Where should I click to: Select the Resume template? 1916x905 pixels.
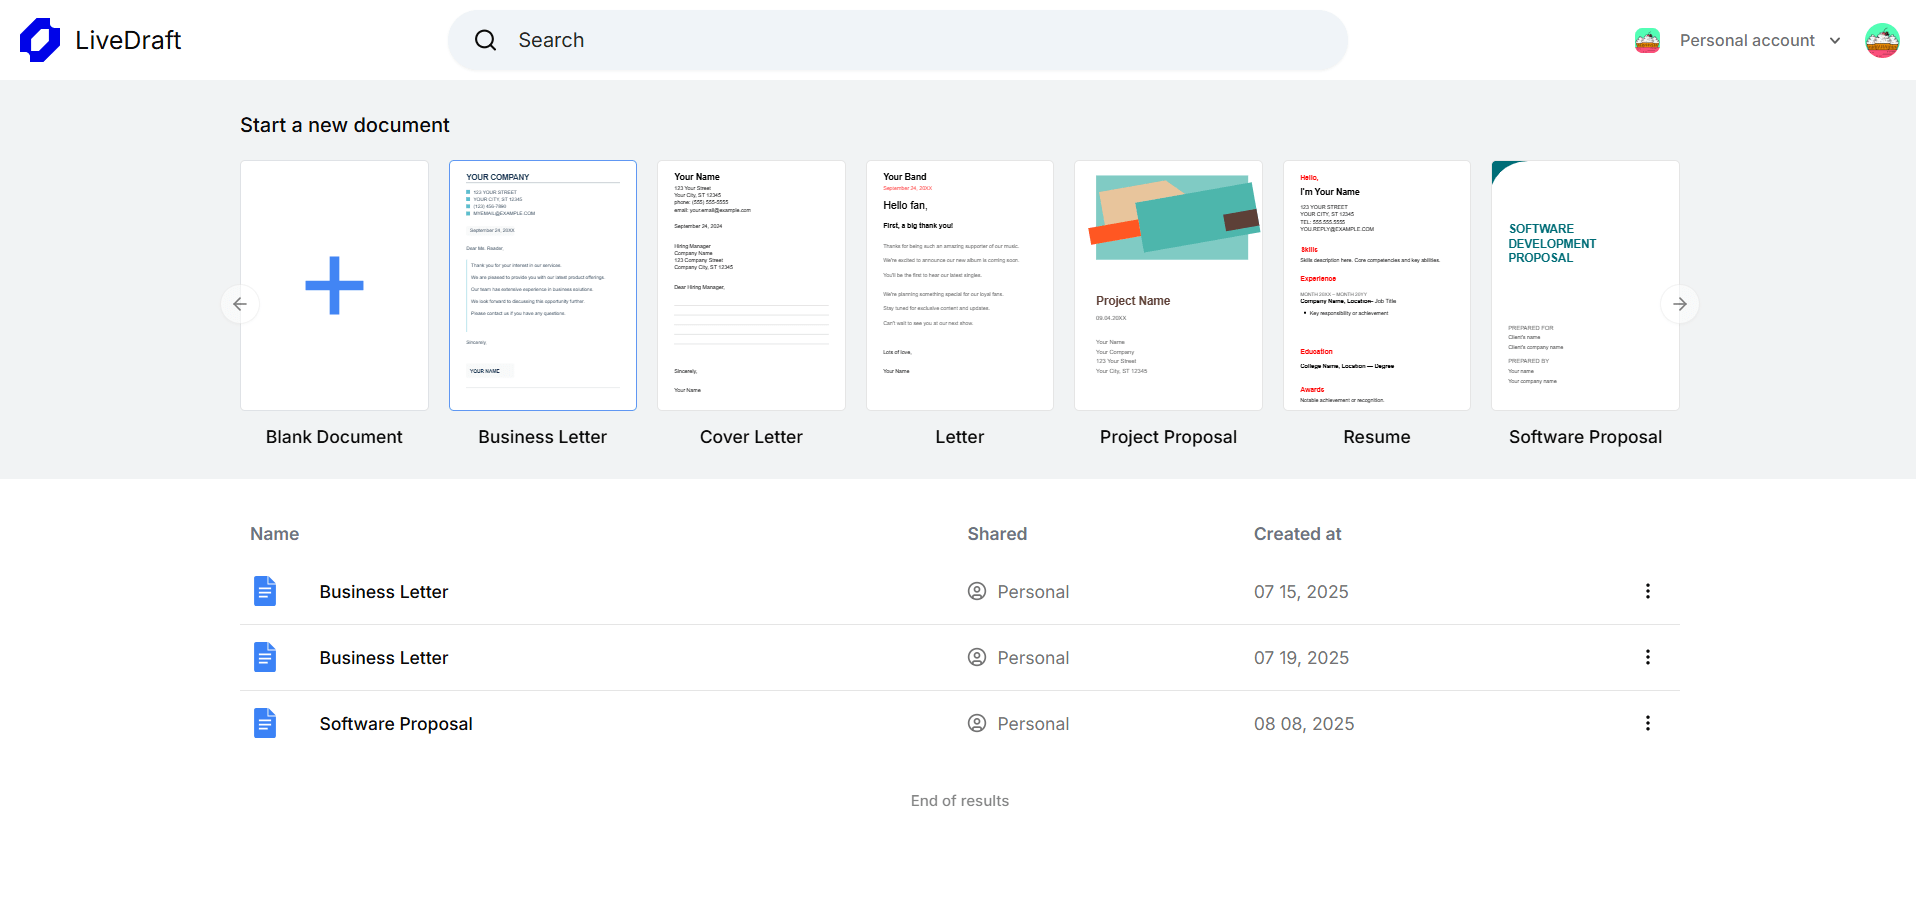1376,285
